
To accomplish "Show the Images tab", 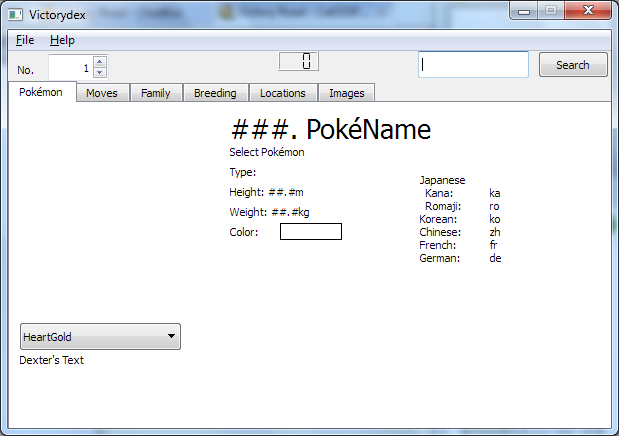I will coord(346,93).
